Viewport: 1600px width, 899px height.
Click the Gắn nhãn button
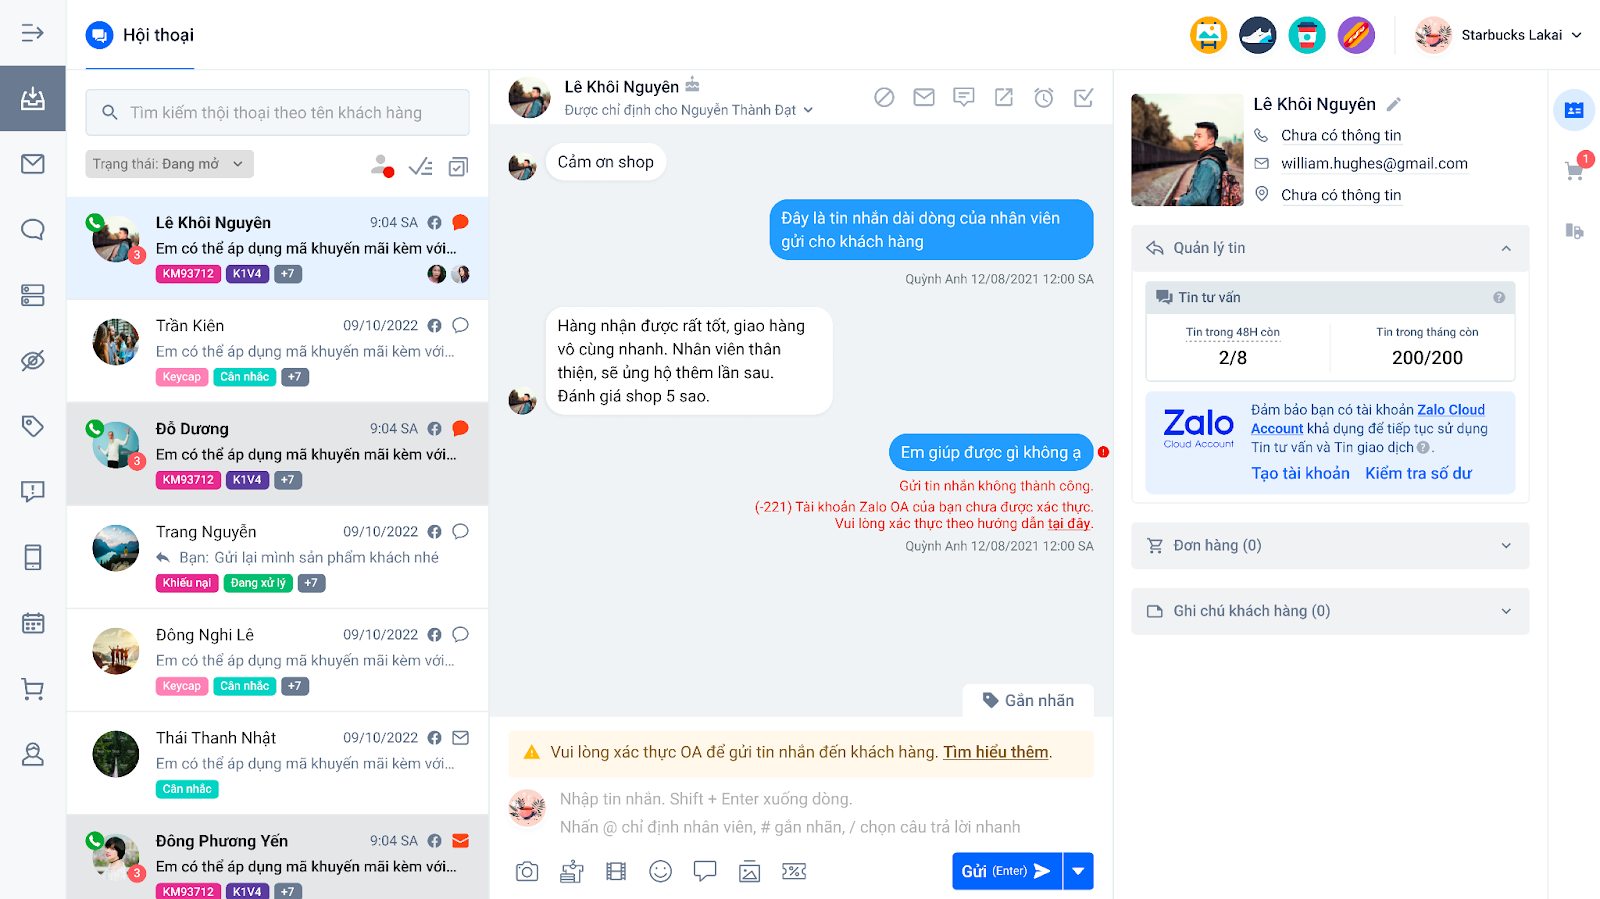pos(1028,701)
